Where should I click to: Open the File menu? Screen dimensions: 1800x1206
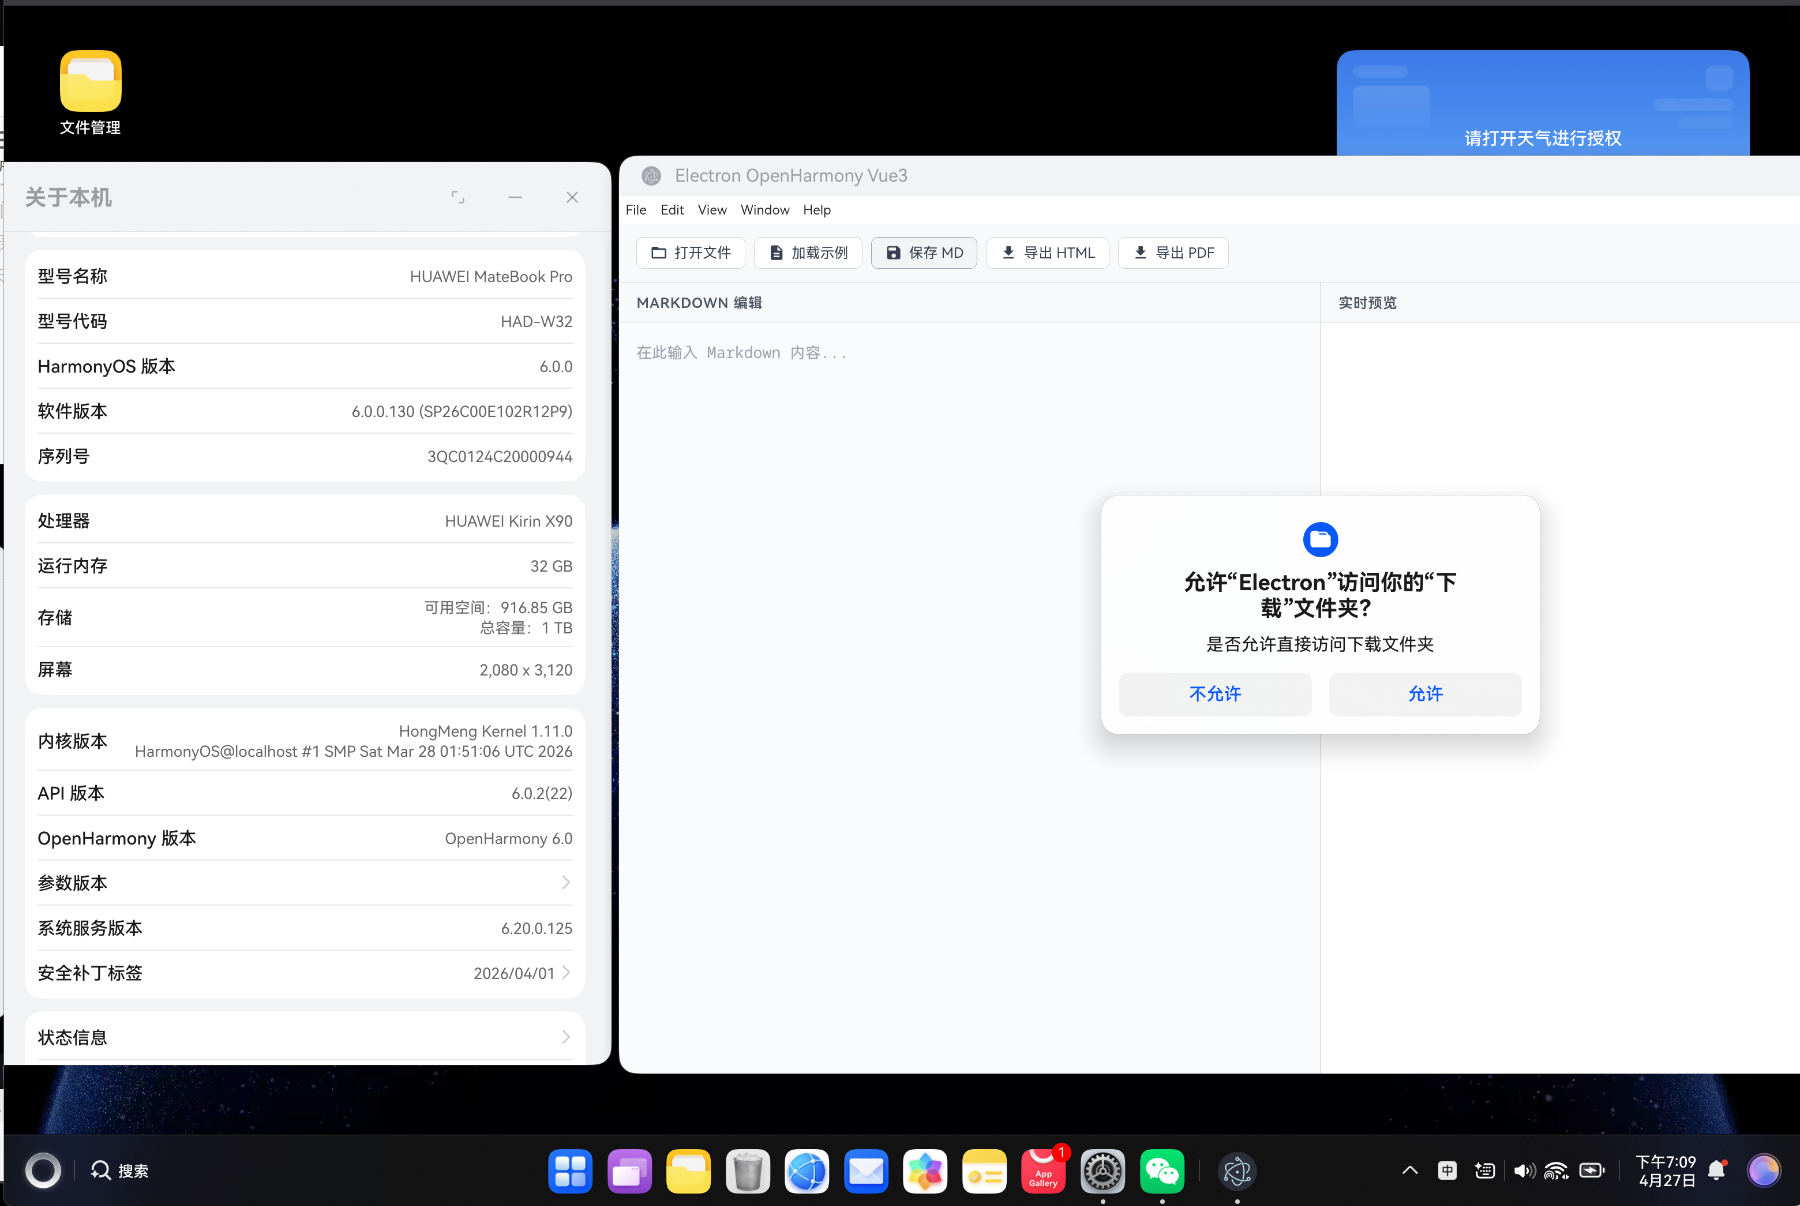click(636, 210)
